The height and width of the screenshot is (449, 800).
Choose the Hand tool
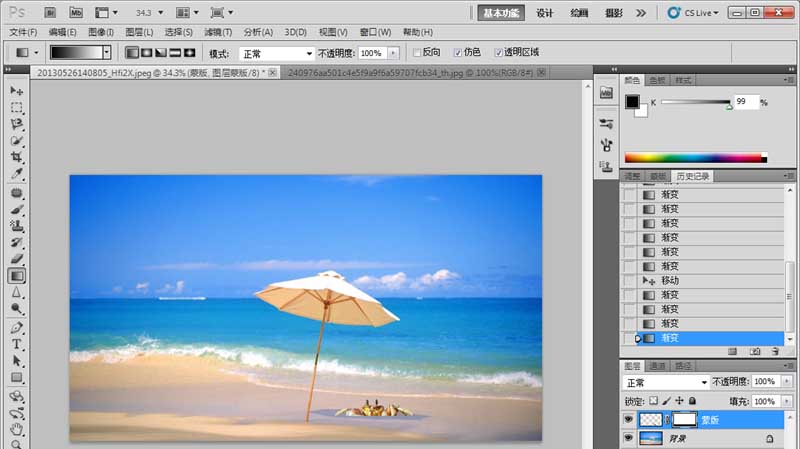point(16,429)
